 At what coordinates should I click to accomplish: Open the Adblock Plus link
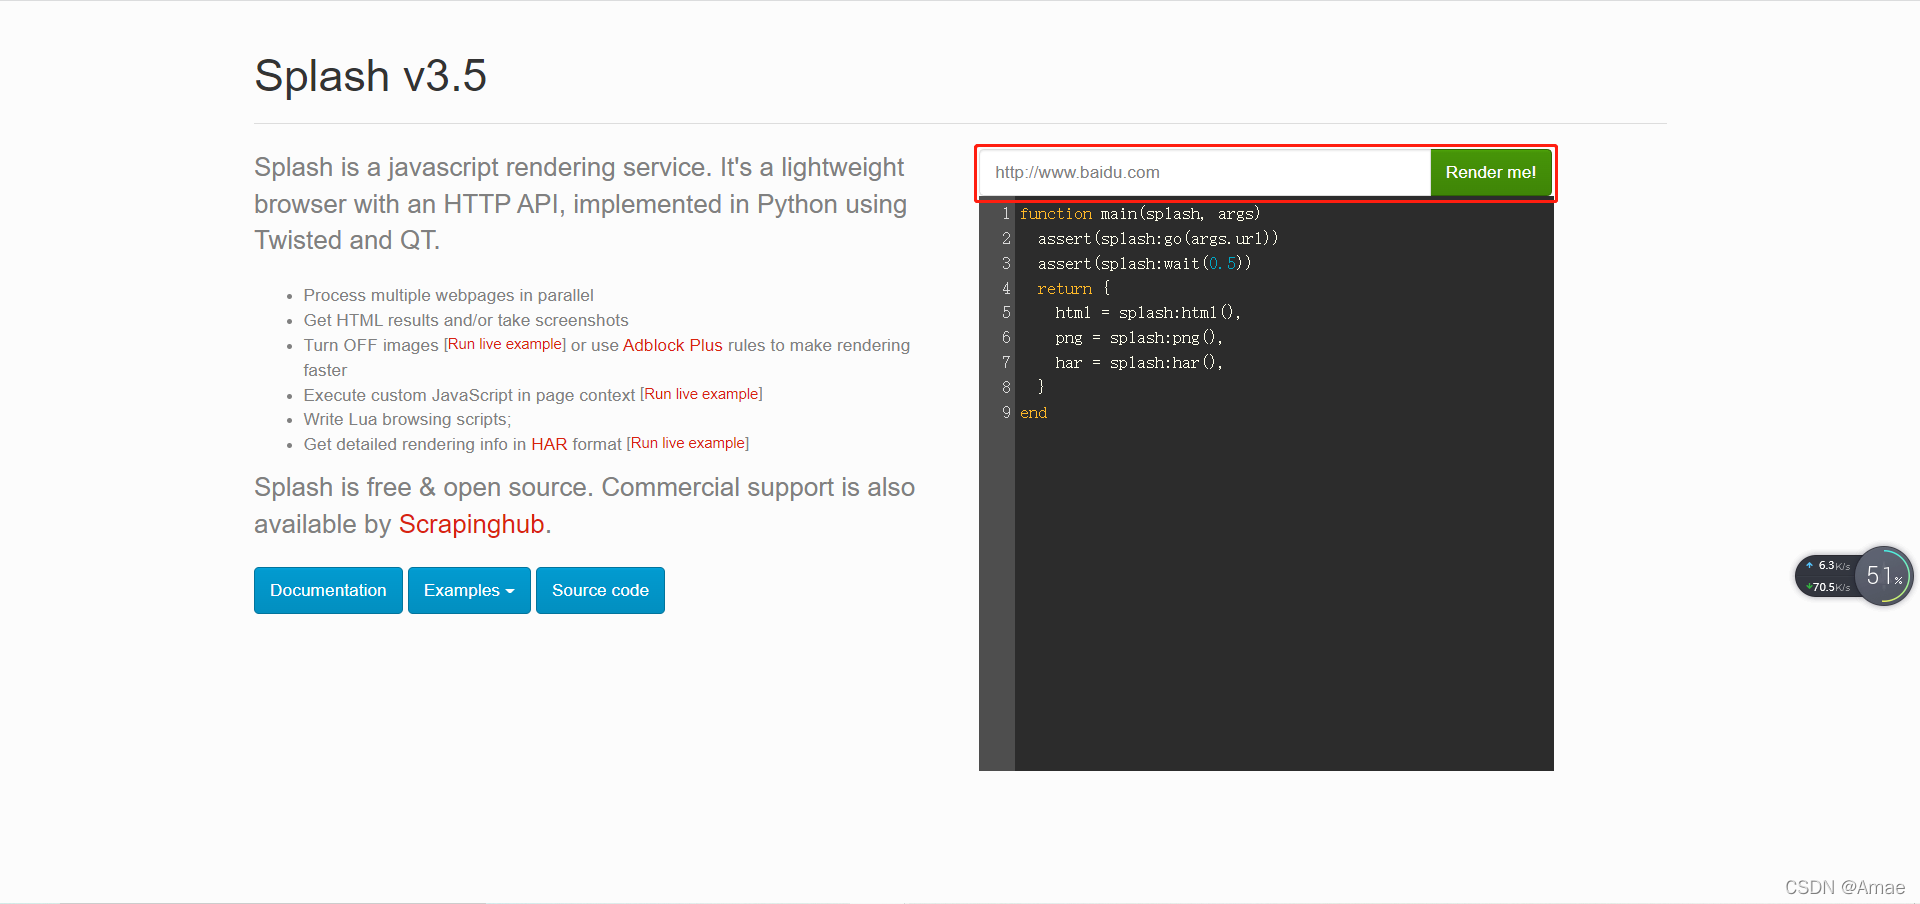click(x=672, y=345)
